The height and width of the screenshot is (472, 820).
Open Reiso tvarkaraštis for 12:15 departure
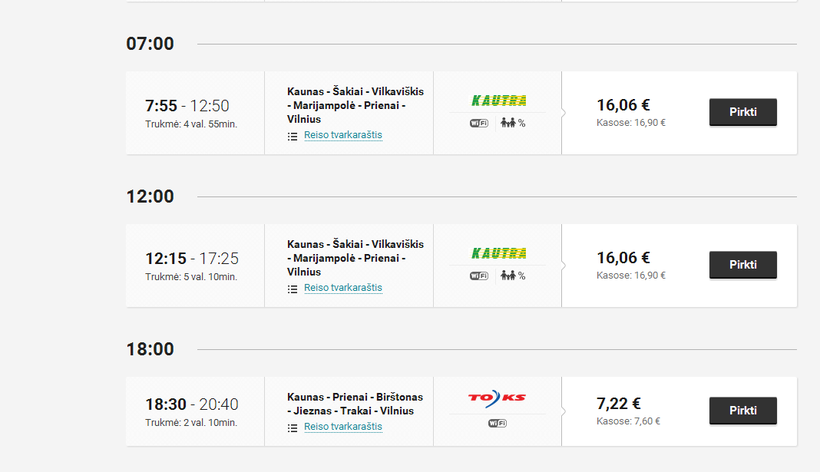coord(343,288)
